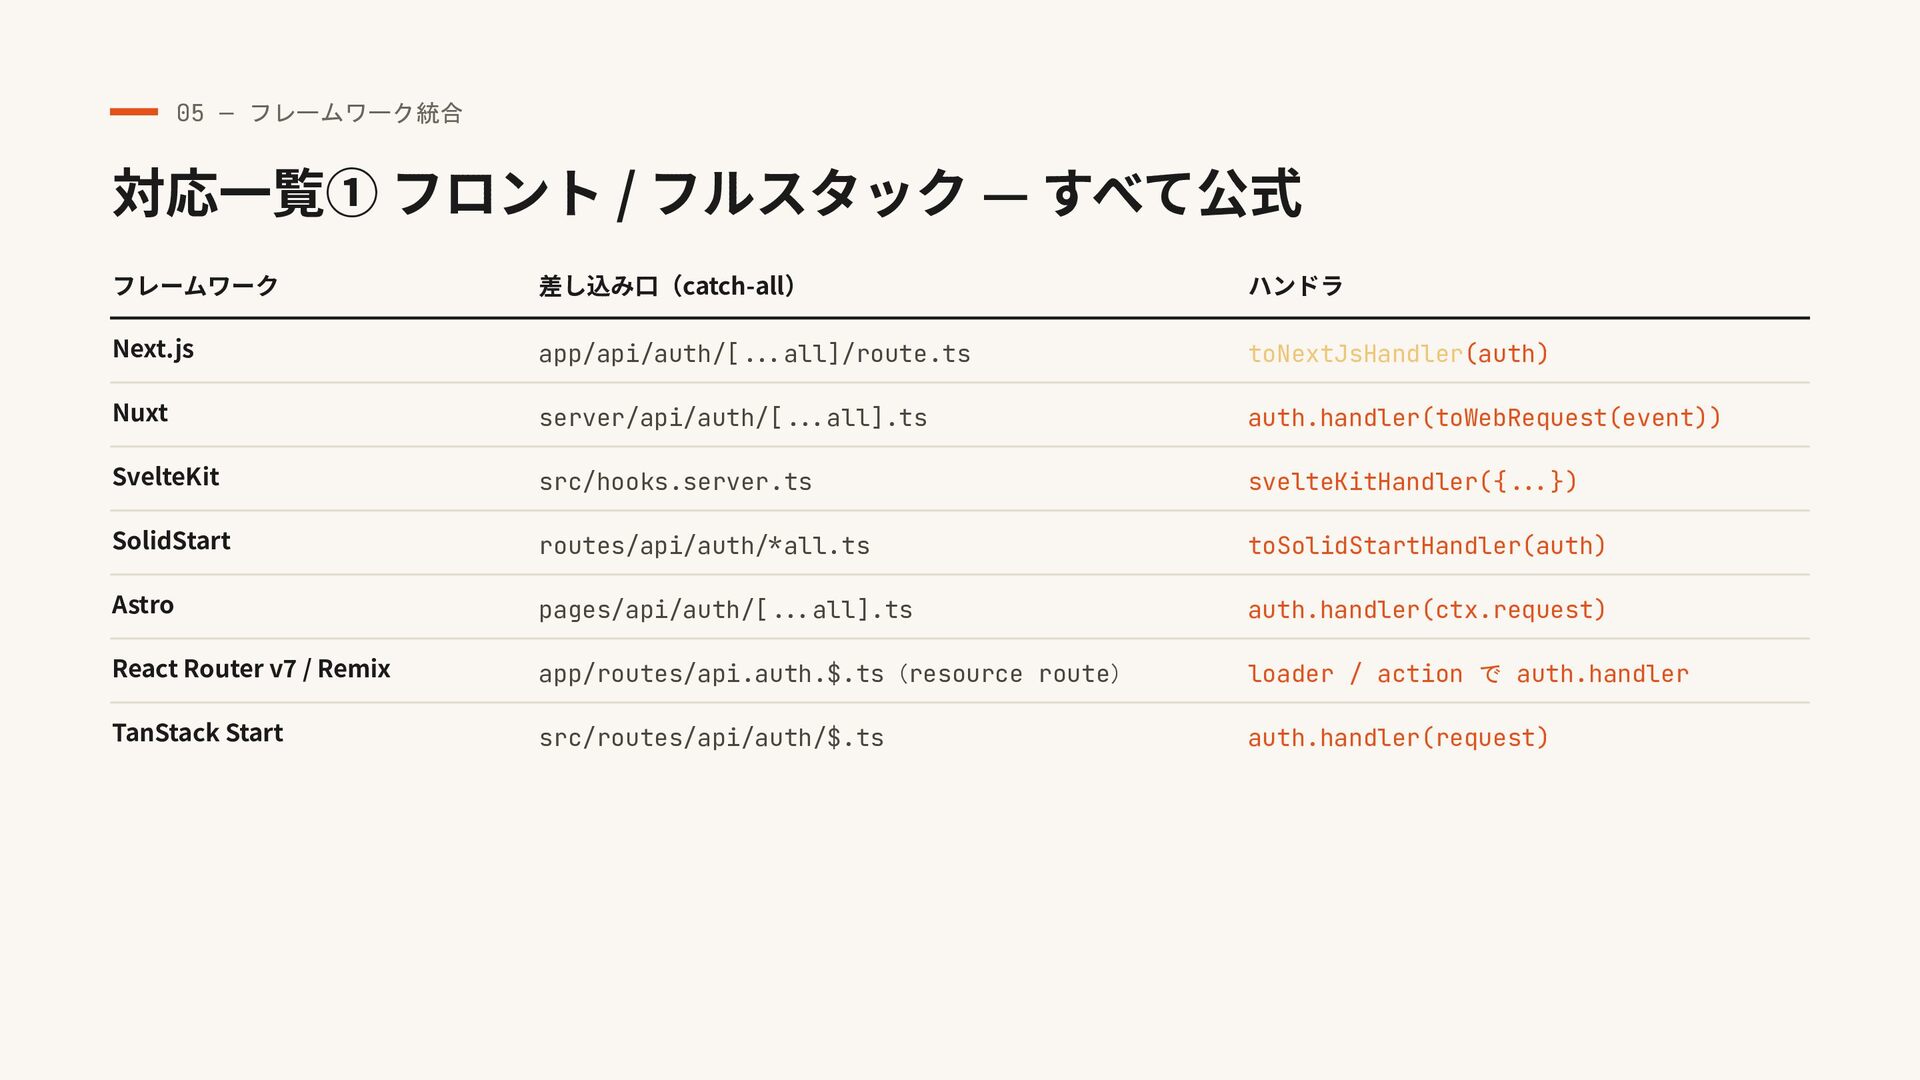Click the path 'routes/api/auth/*all.ts'
Viewport: 1920px width, 1080px height.
point(704,546)
